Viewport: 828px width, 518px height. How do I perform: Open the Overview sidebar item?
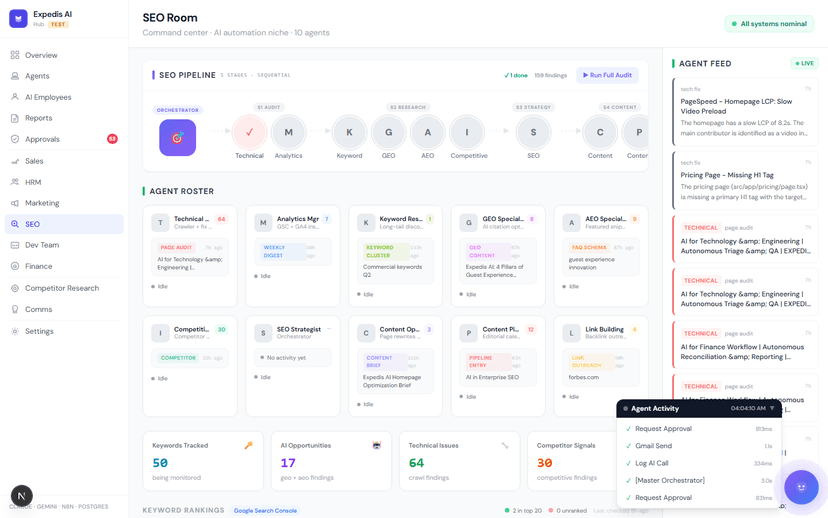[x=64, y=55]
